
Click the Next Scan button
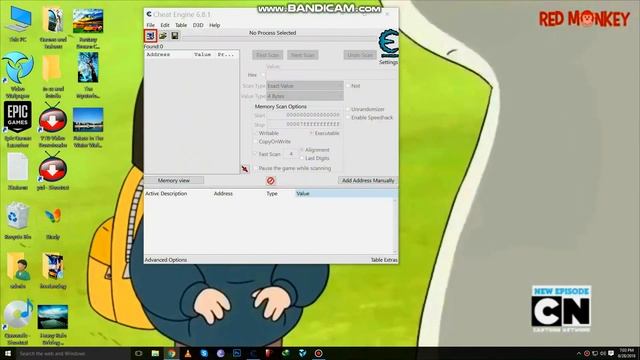pyautogui.click(x=302, y=55)
